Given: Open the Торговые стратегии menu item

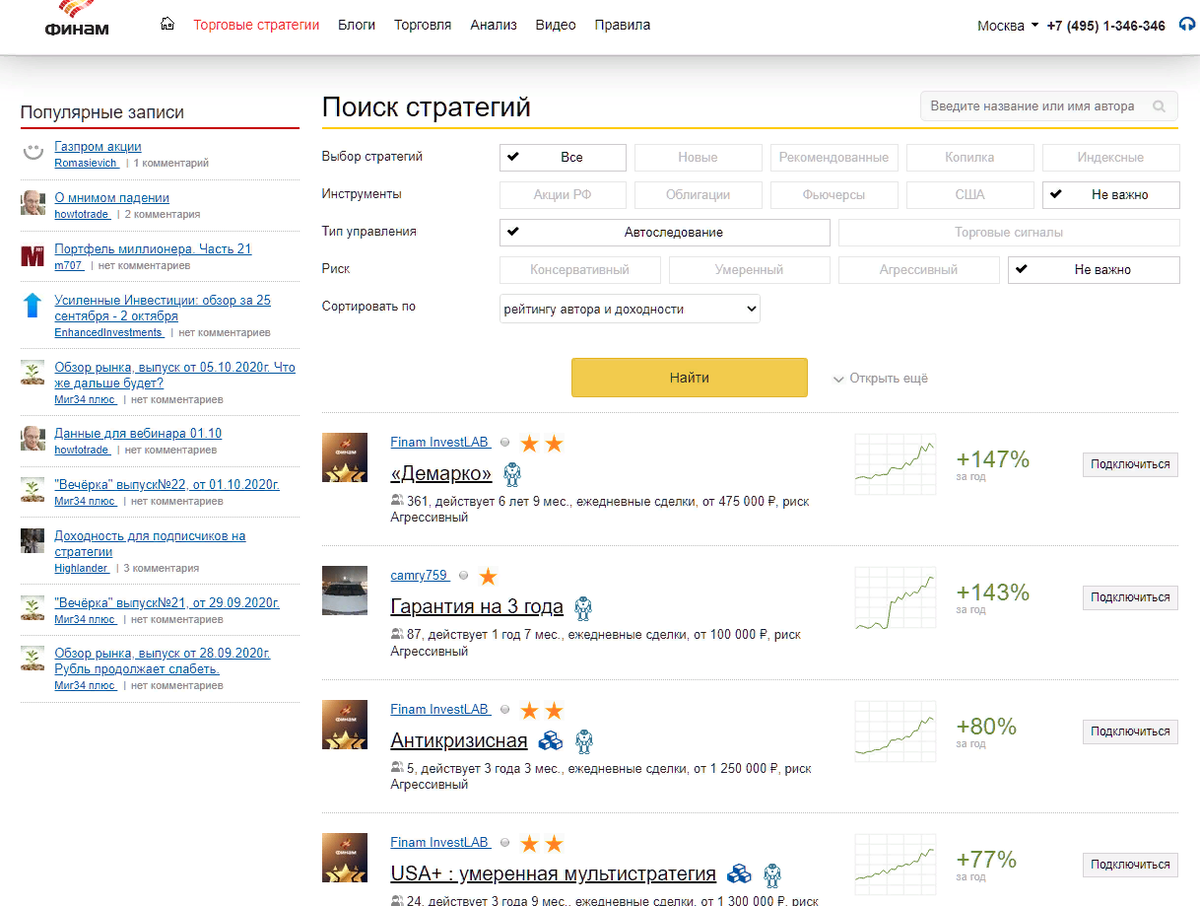Looking at the screenshot, I should tap(257, 25).
